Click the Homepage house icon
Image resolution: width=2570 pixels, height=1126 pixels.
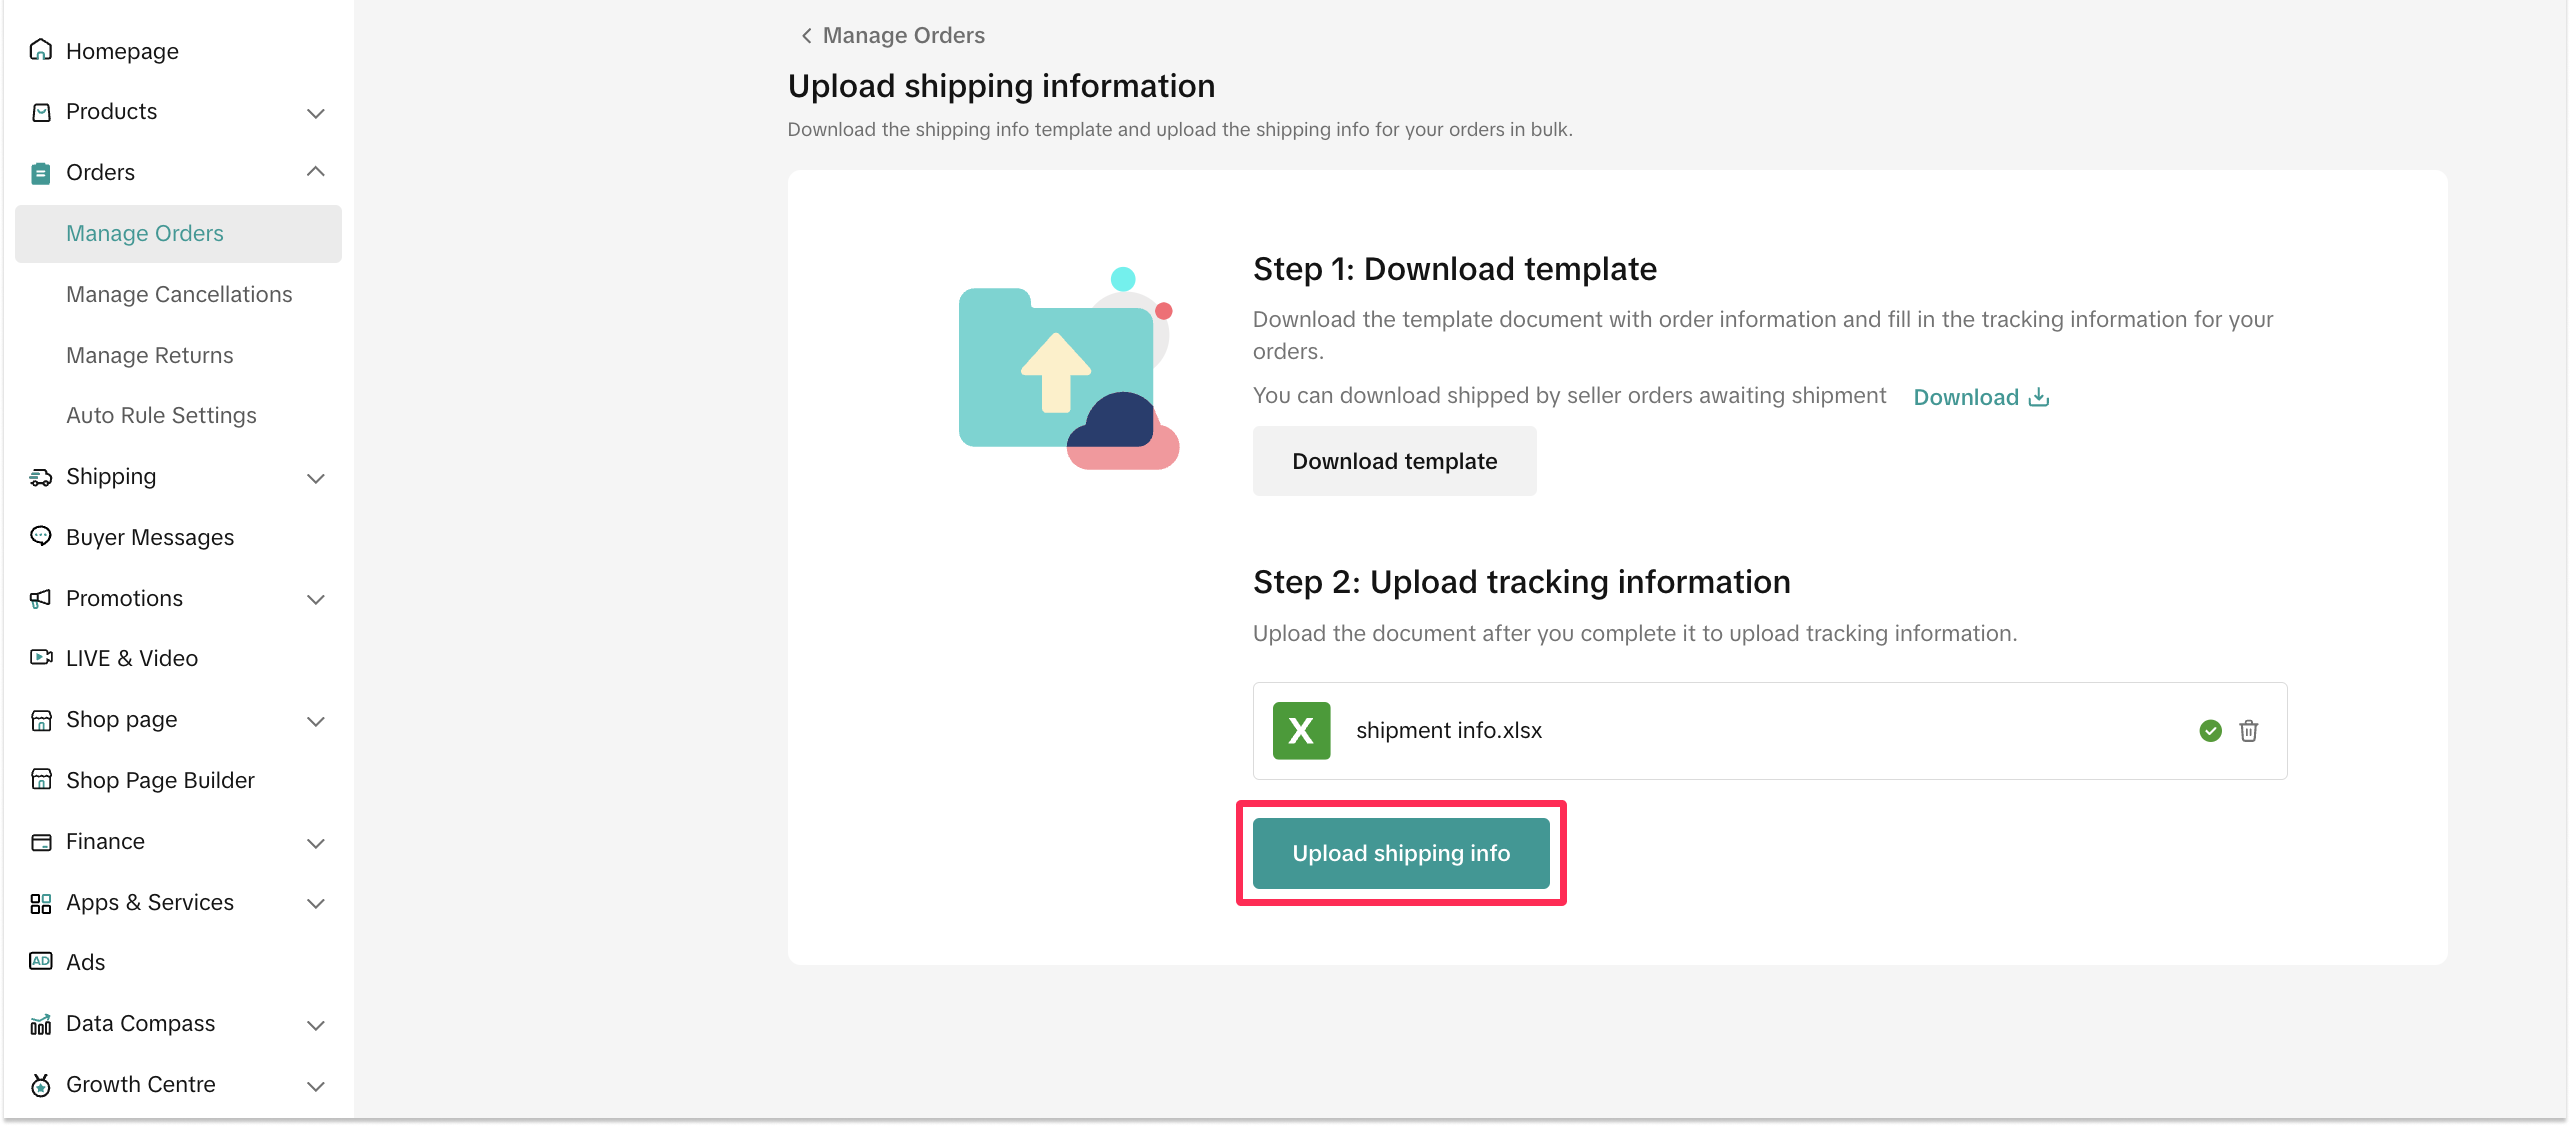point(41,50)
